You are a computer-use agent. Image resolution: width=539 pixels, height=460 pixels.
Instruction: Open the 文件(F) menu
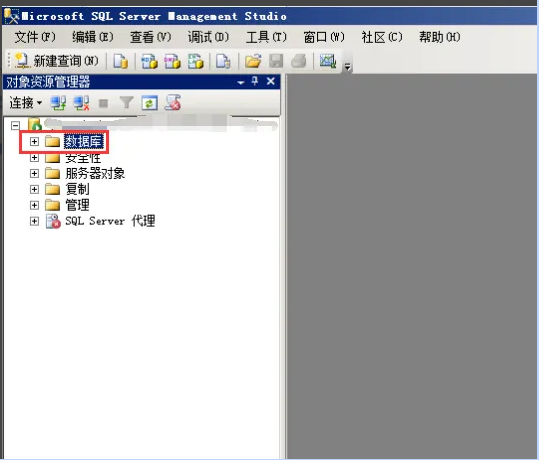(x=35, y=37)
